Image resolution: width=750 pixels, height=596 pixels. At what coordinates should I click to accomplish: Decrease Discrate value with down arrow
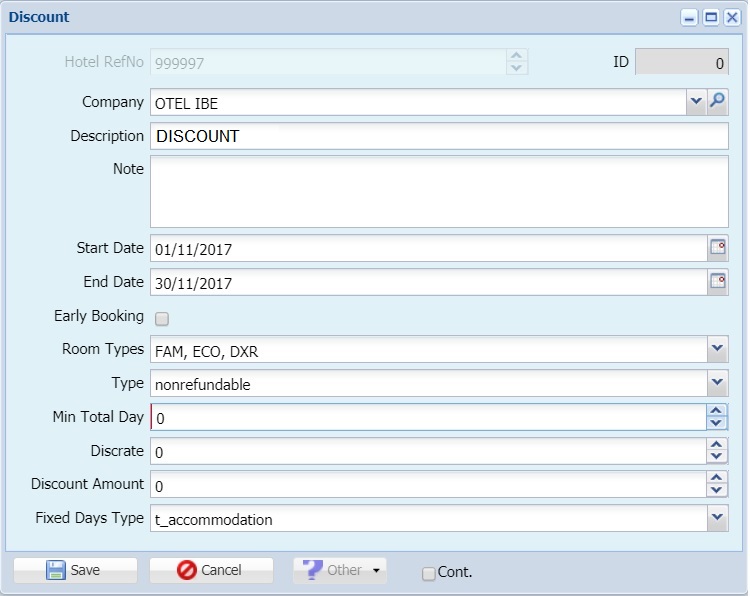[x=716, y=456]
